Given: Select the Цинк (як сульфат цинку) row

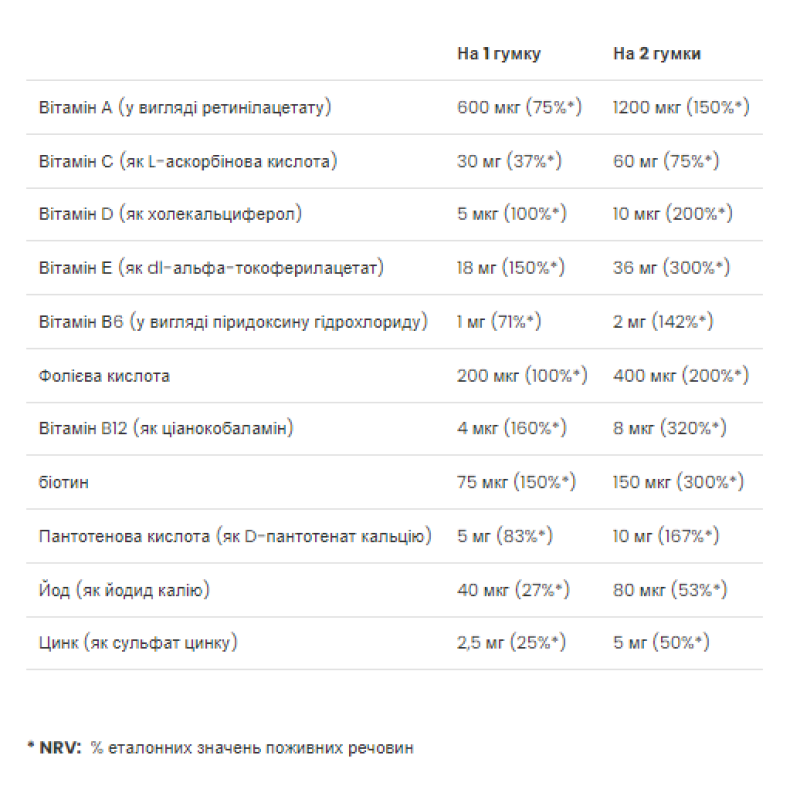Looking at the screenshot, I should 394,643.
